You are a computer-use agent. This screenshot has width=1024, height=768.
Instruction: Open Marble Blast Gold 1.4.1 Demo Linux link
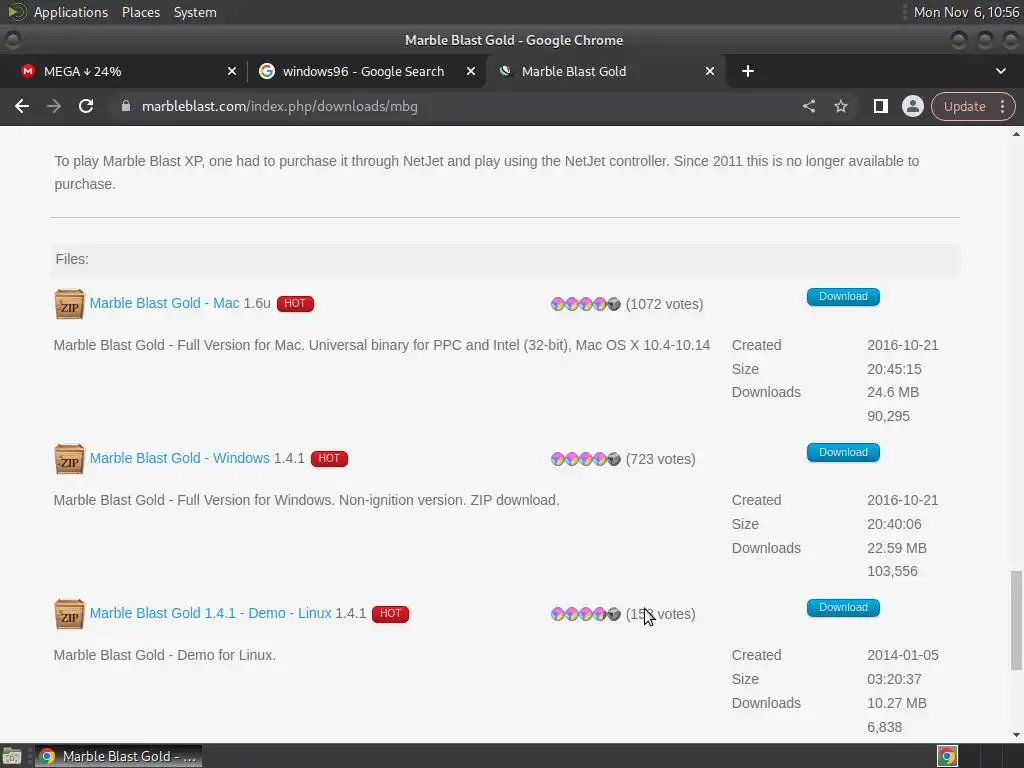[x=210, y=613]
